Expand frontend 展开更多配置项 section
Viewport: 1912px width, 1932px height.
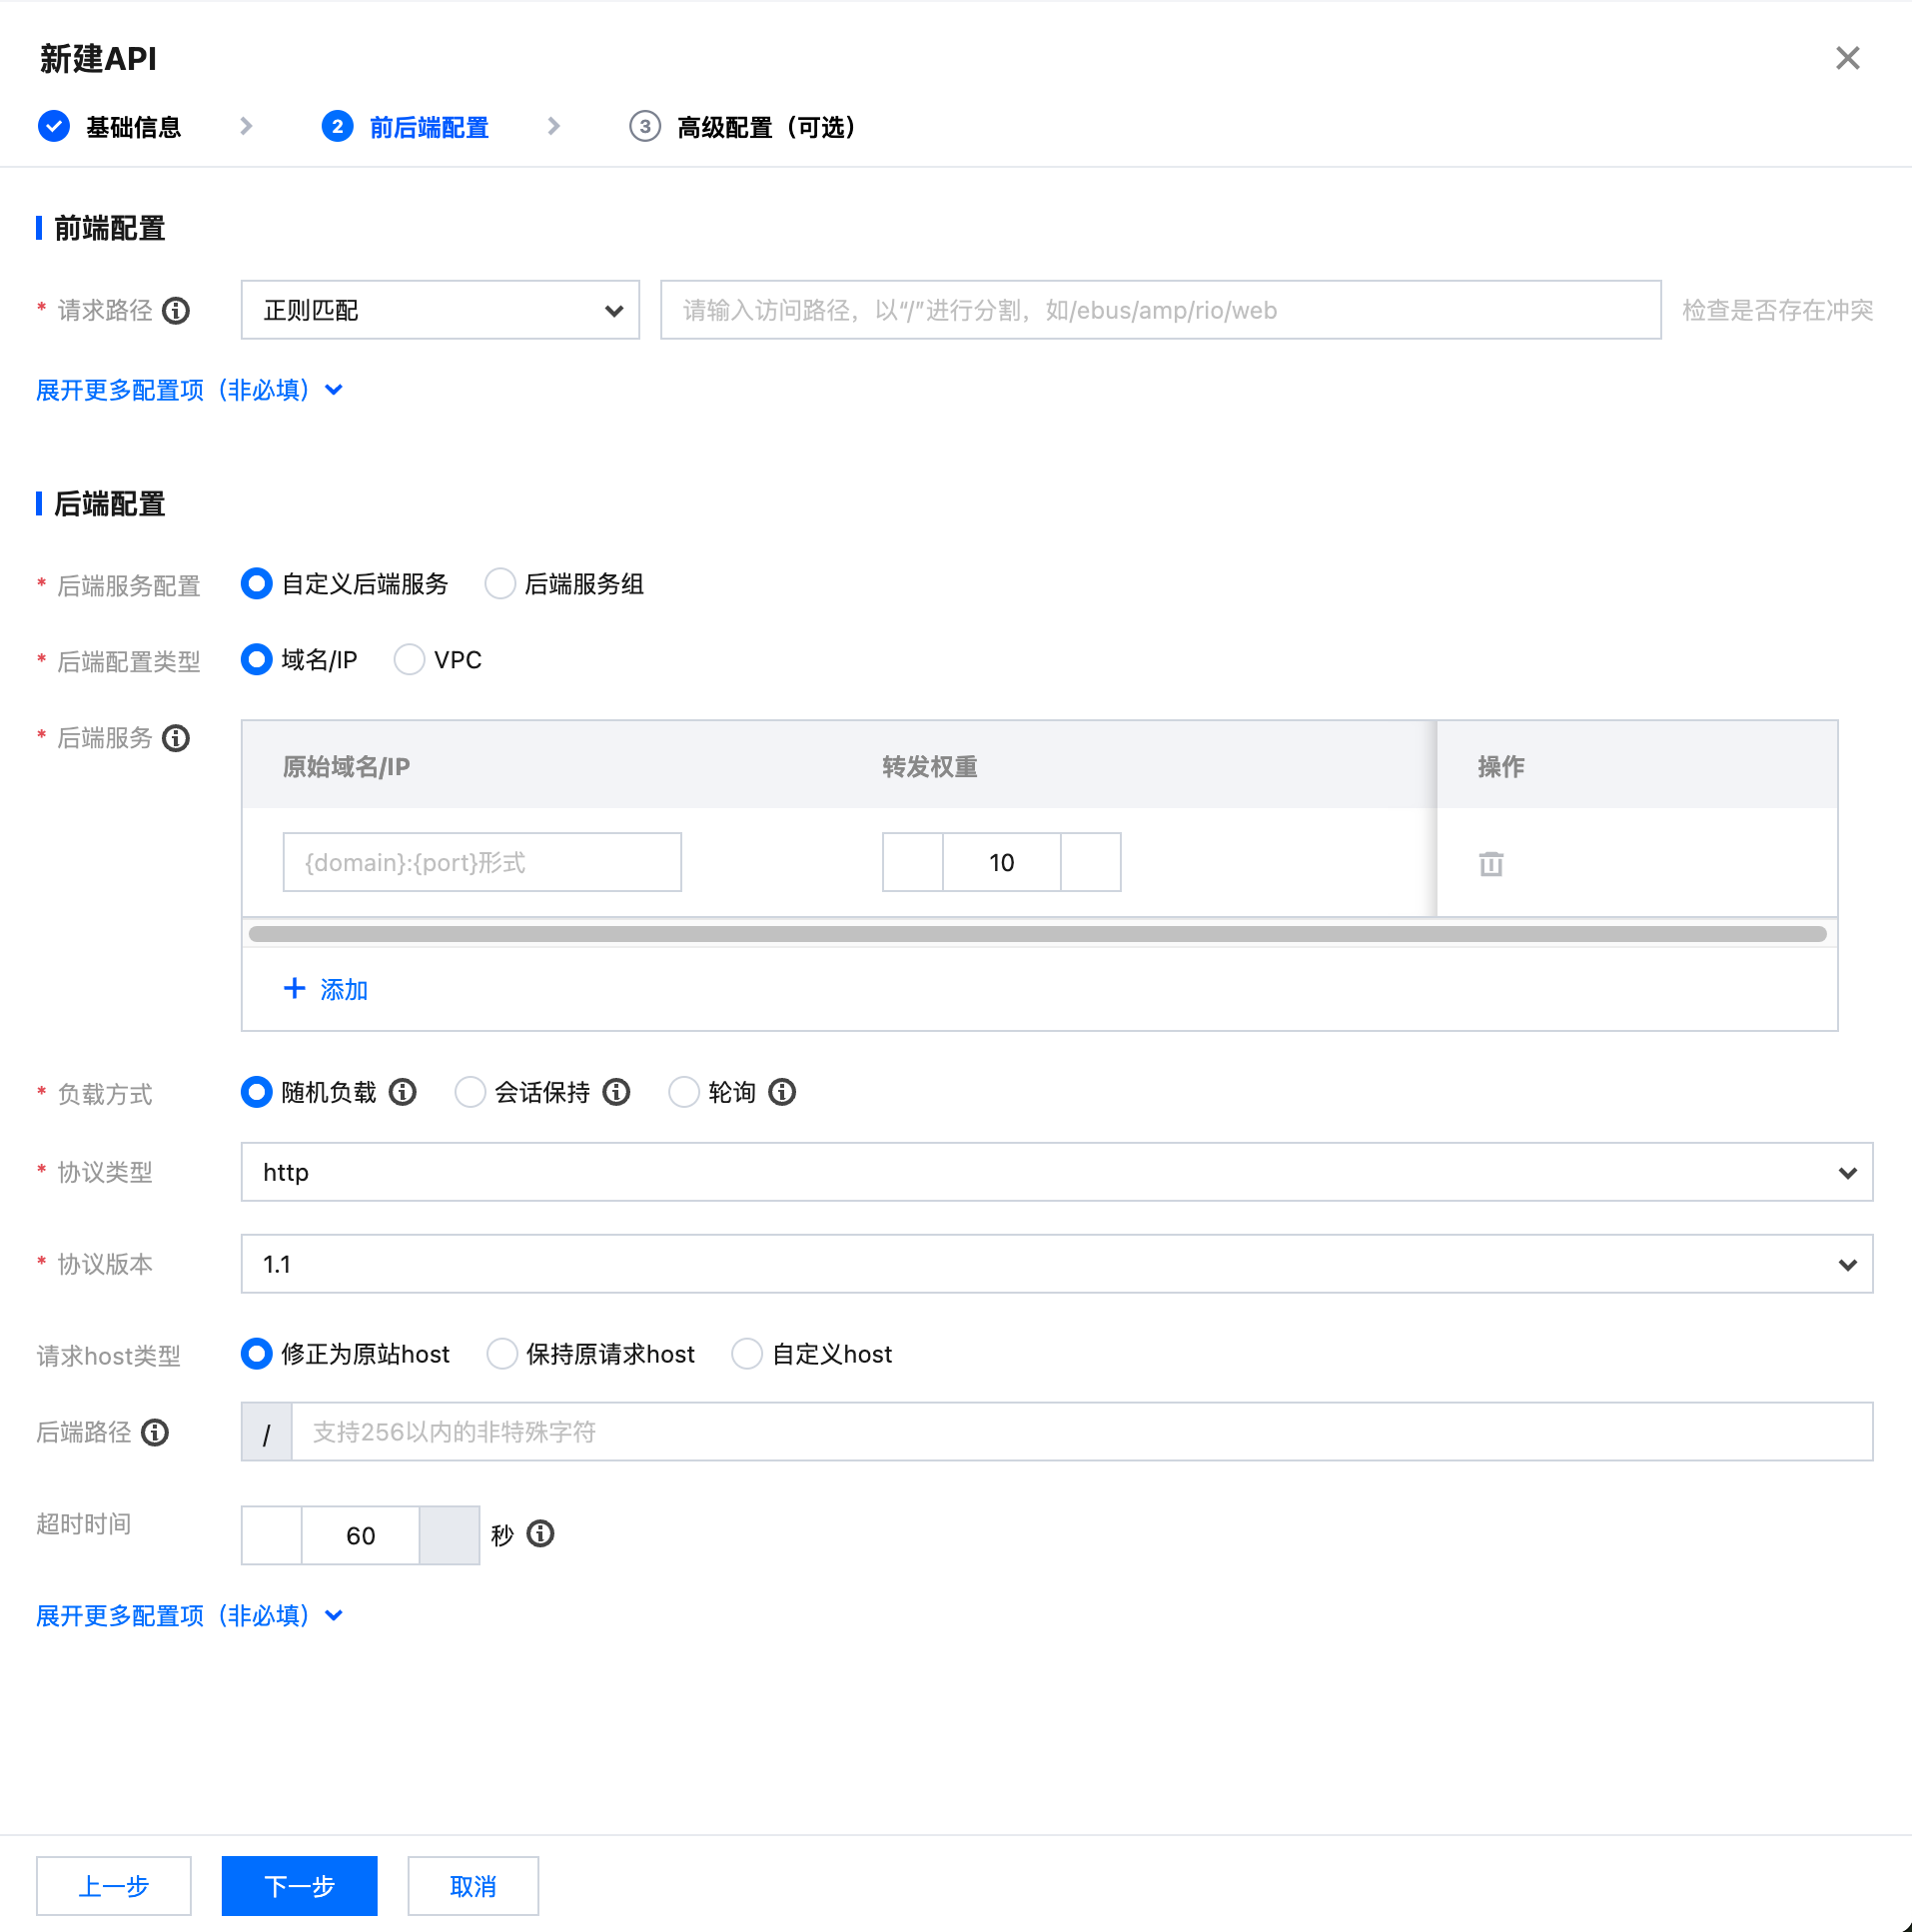pyautogui.click(x=190, y=390)
